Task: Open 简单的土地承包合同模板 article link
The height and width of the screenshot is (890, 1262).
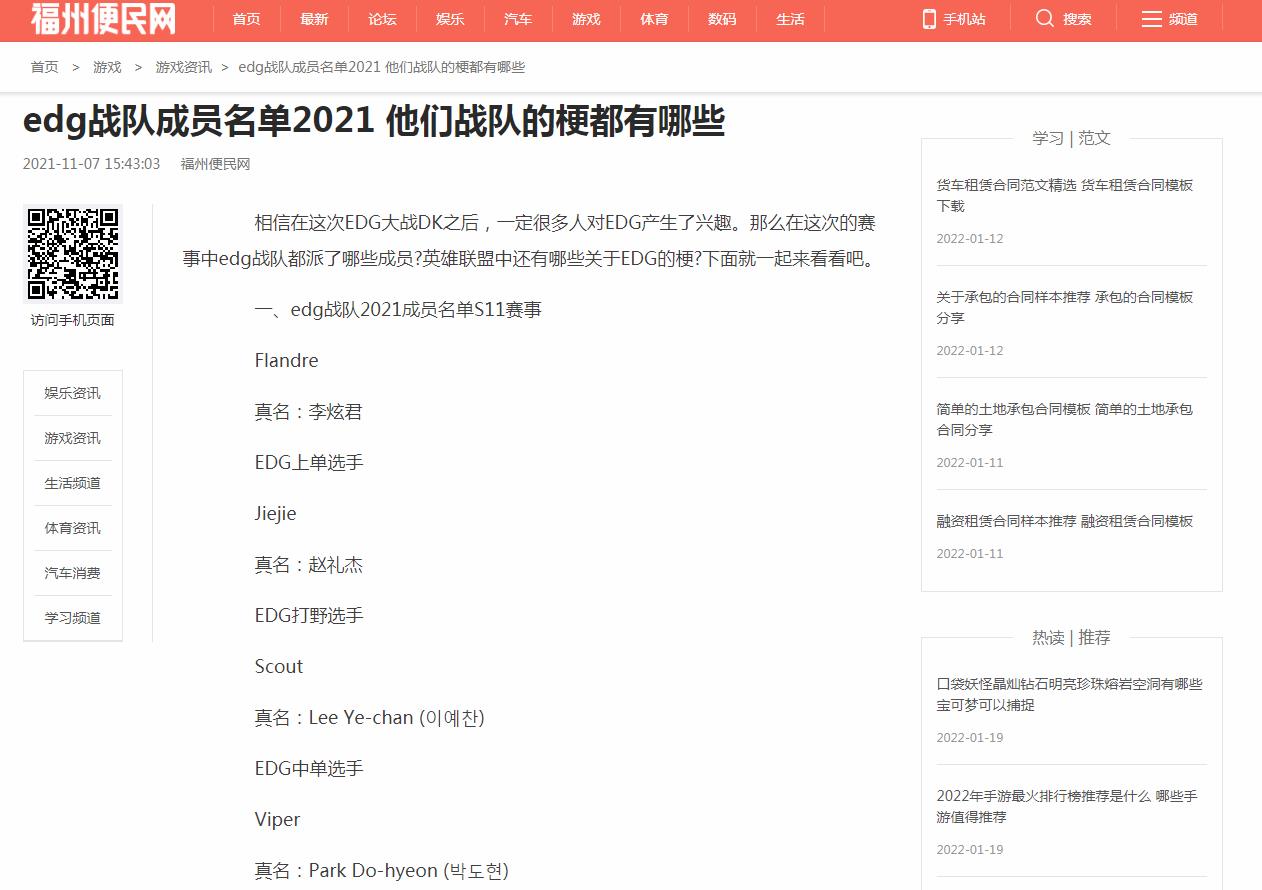Action: pyautogui.click(x=1065, y=419)
